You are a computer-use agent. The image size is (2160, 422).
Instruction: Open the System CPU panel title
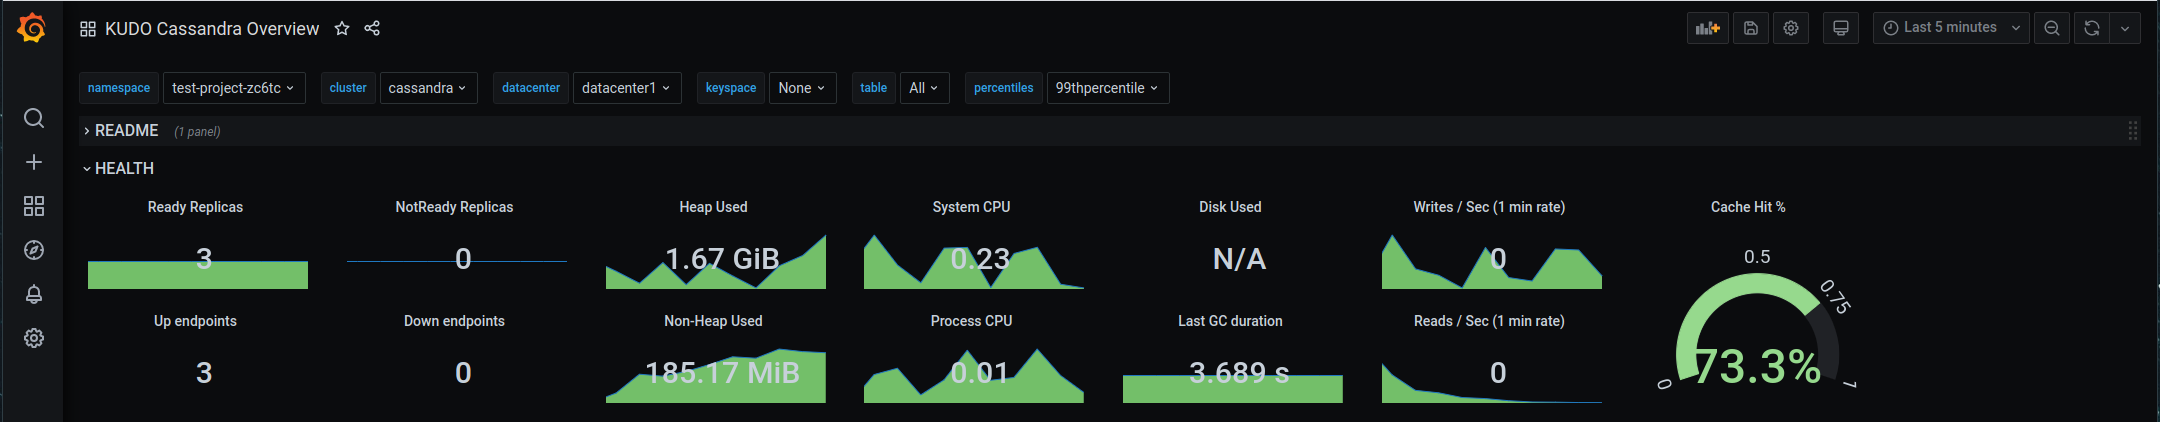pos(971,207)
